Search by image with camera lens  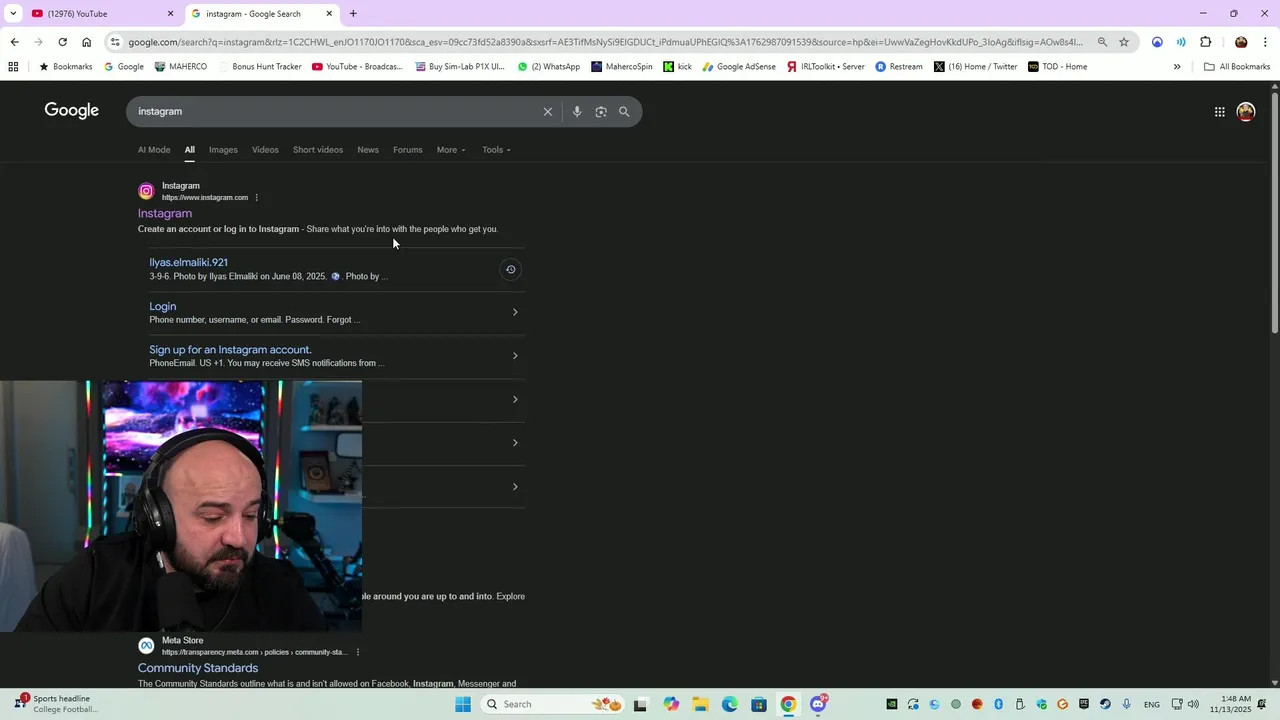point(601,112)
